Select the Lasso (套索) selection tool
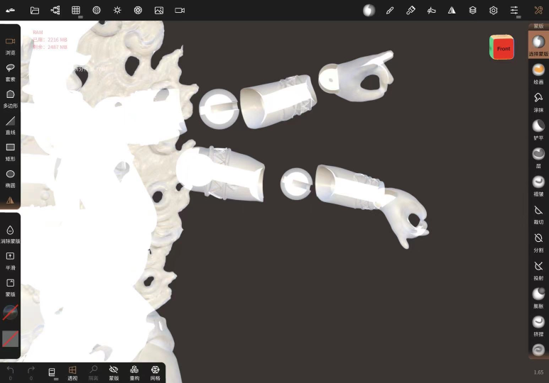Viewport: 549px width, 383px height. [x=10, y=72]
